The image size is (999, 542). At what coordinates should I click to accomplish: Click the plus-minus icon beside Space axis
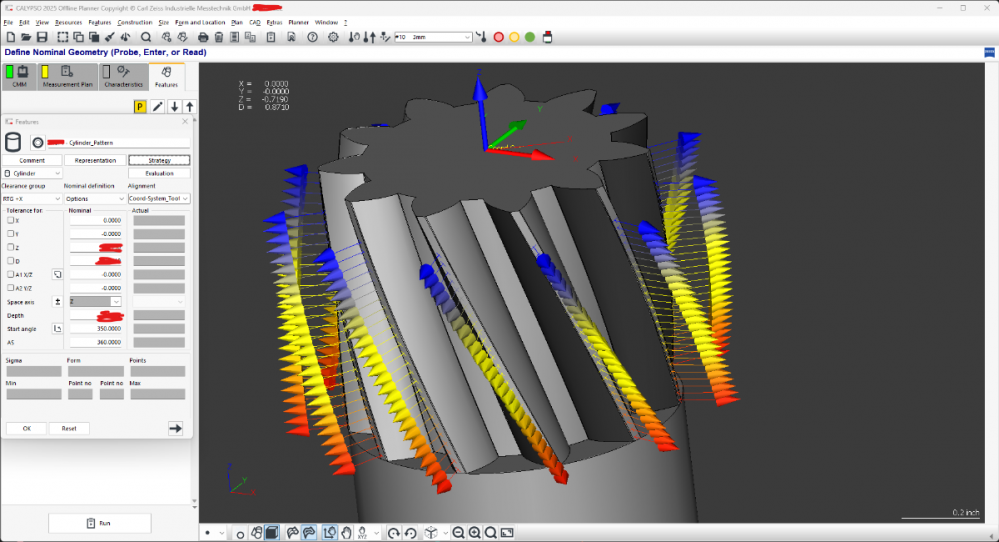pos(57,302)
